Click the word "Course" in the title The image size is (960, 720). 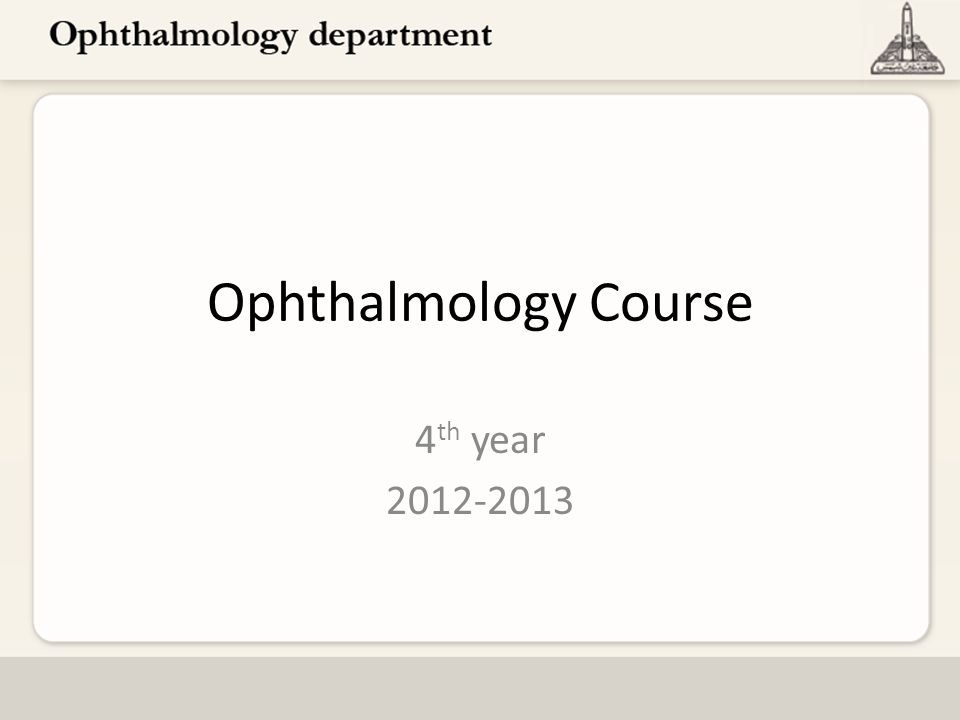[670, 302]
